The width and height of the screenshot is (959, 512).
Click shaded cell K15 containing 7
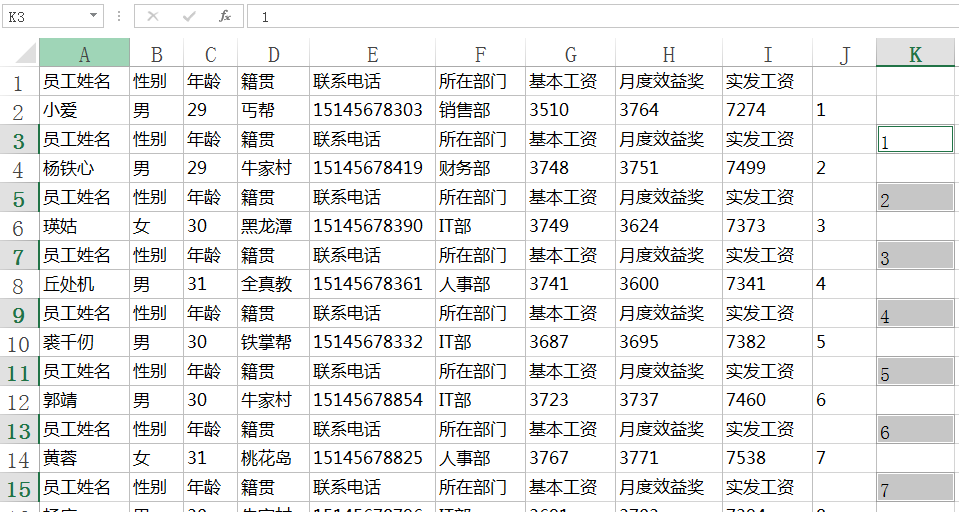(915, 488)
